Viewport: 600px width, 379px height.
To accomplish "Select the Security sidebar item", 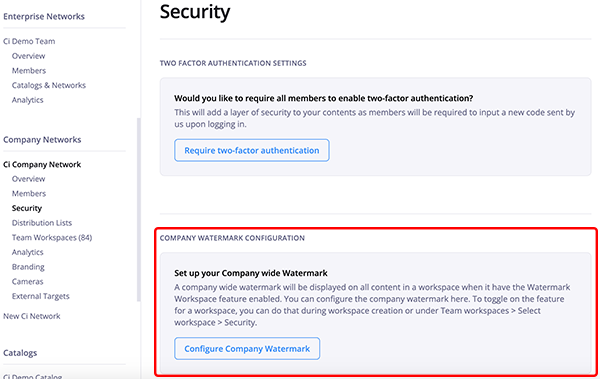I will pos(27,208).
